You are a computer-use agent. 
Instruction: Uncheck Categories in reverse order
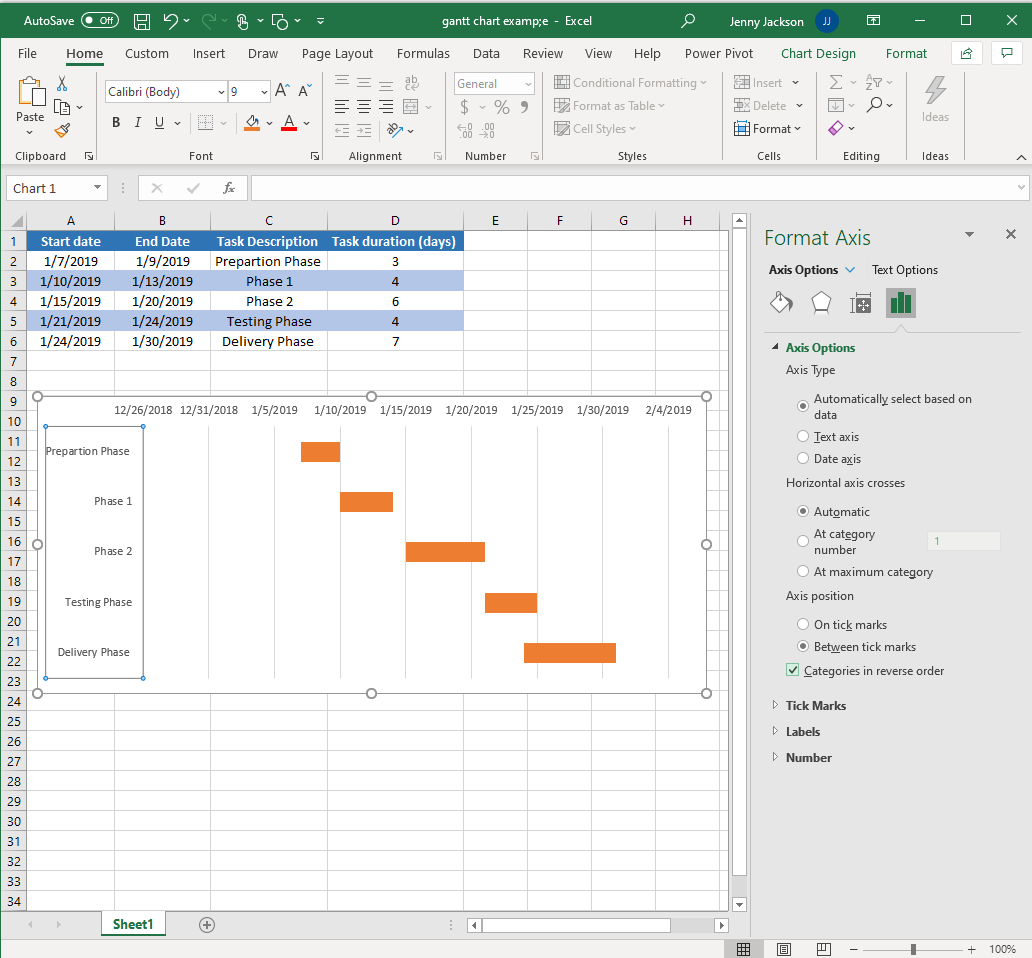pos(793,670)
